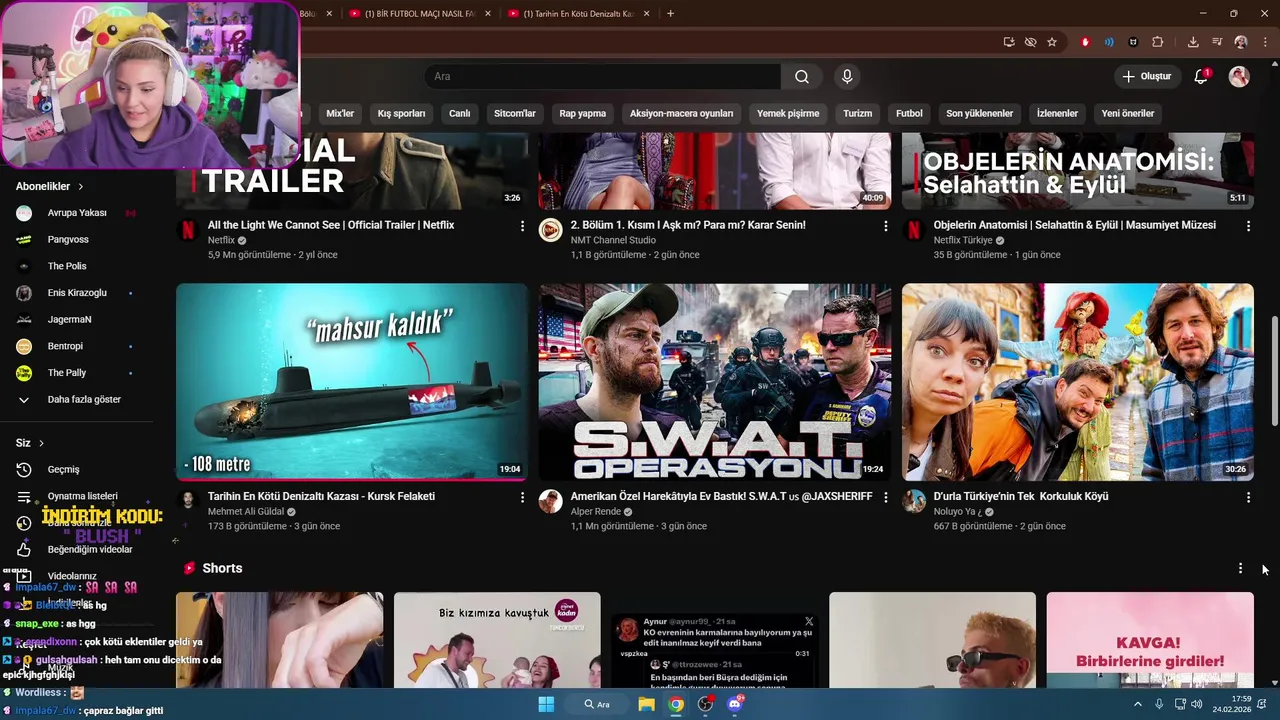Click the search magnifier button
The image size is (1280, 720).
(x=802, y=76)
